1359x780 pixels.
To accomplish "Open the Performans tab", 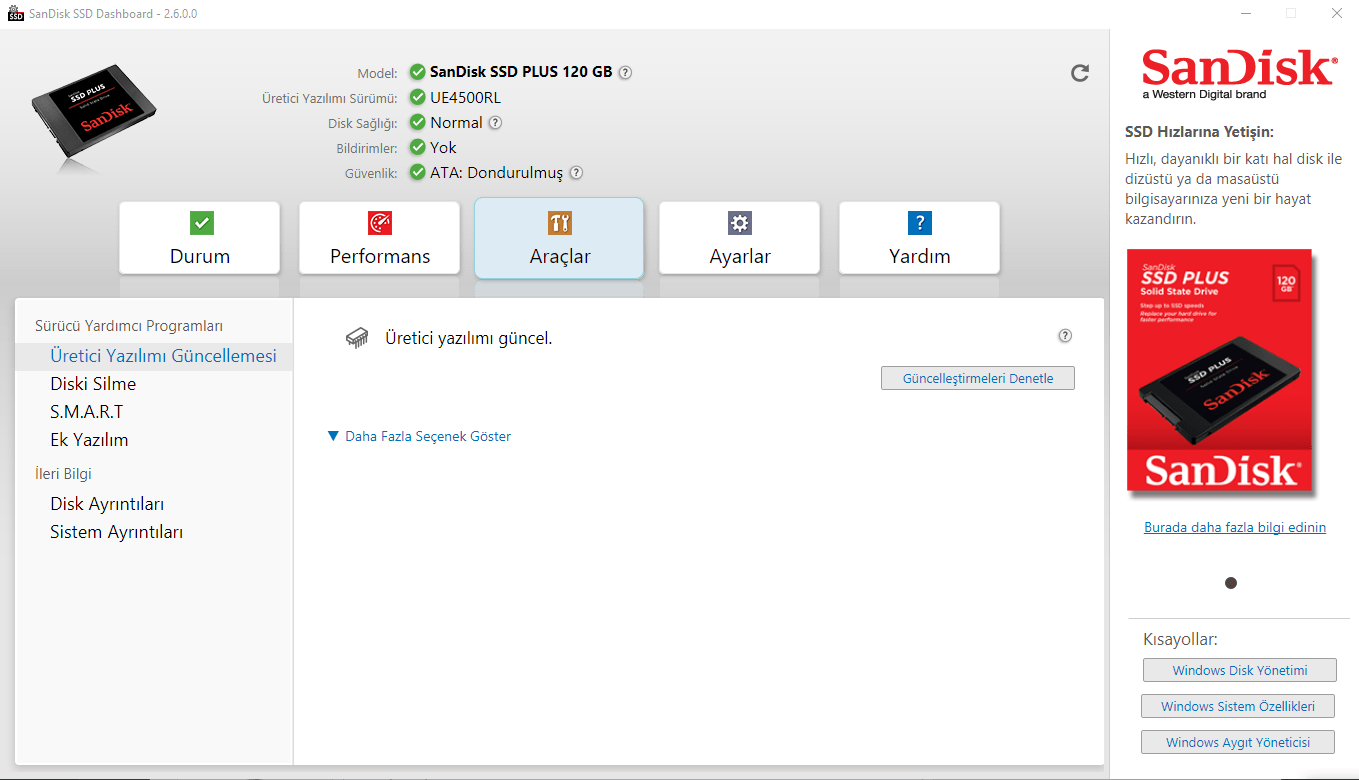I will (380, 238).
